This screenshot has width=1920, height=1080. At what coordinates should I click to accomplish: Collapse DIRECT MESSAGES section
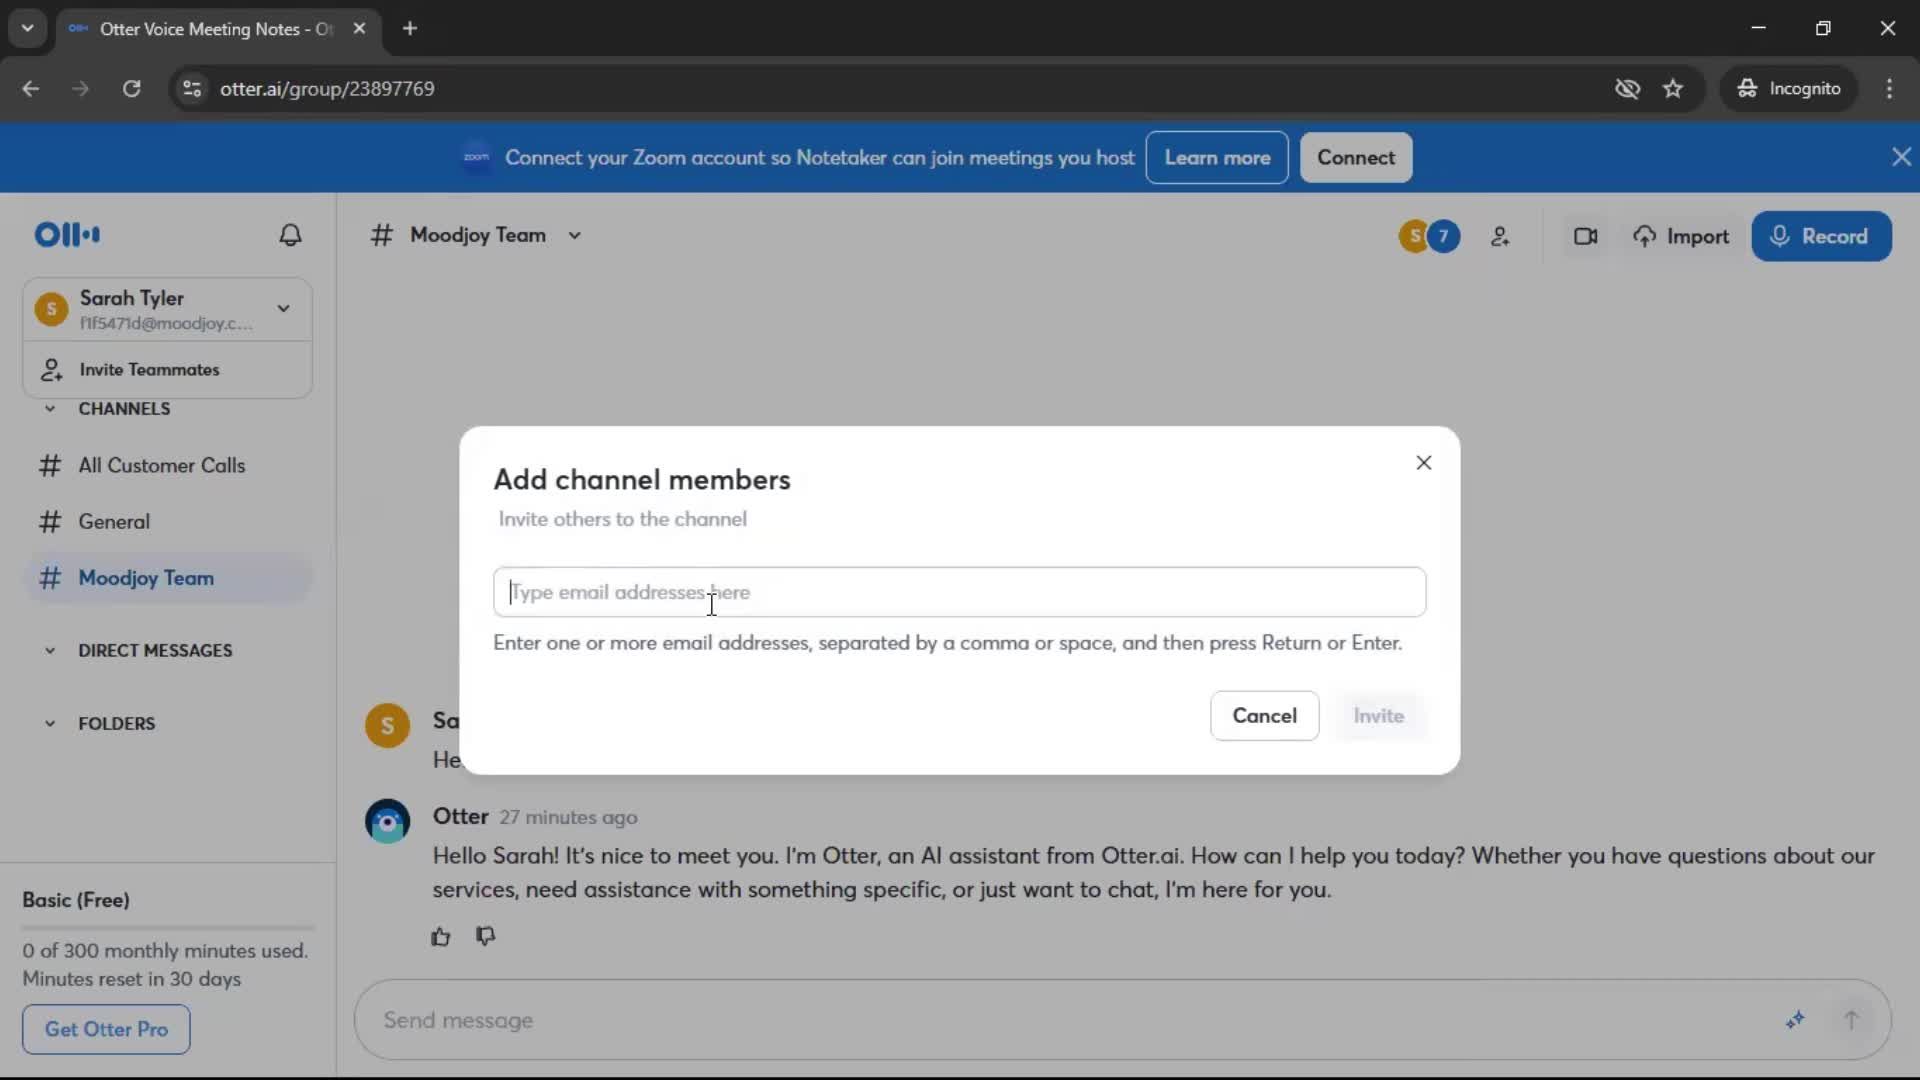(50, 651)
